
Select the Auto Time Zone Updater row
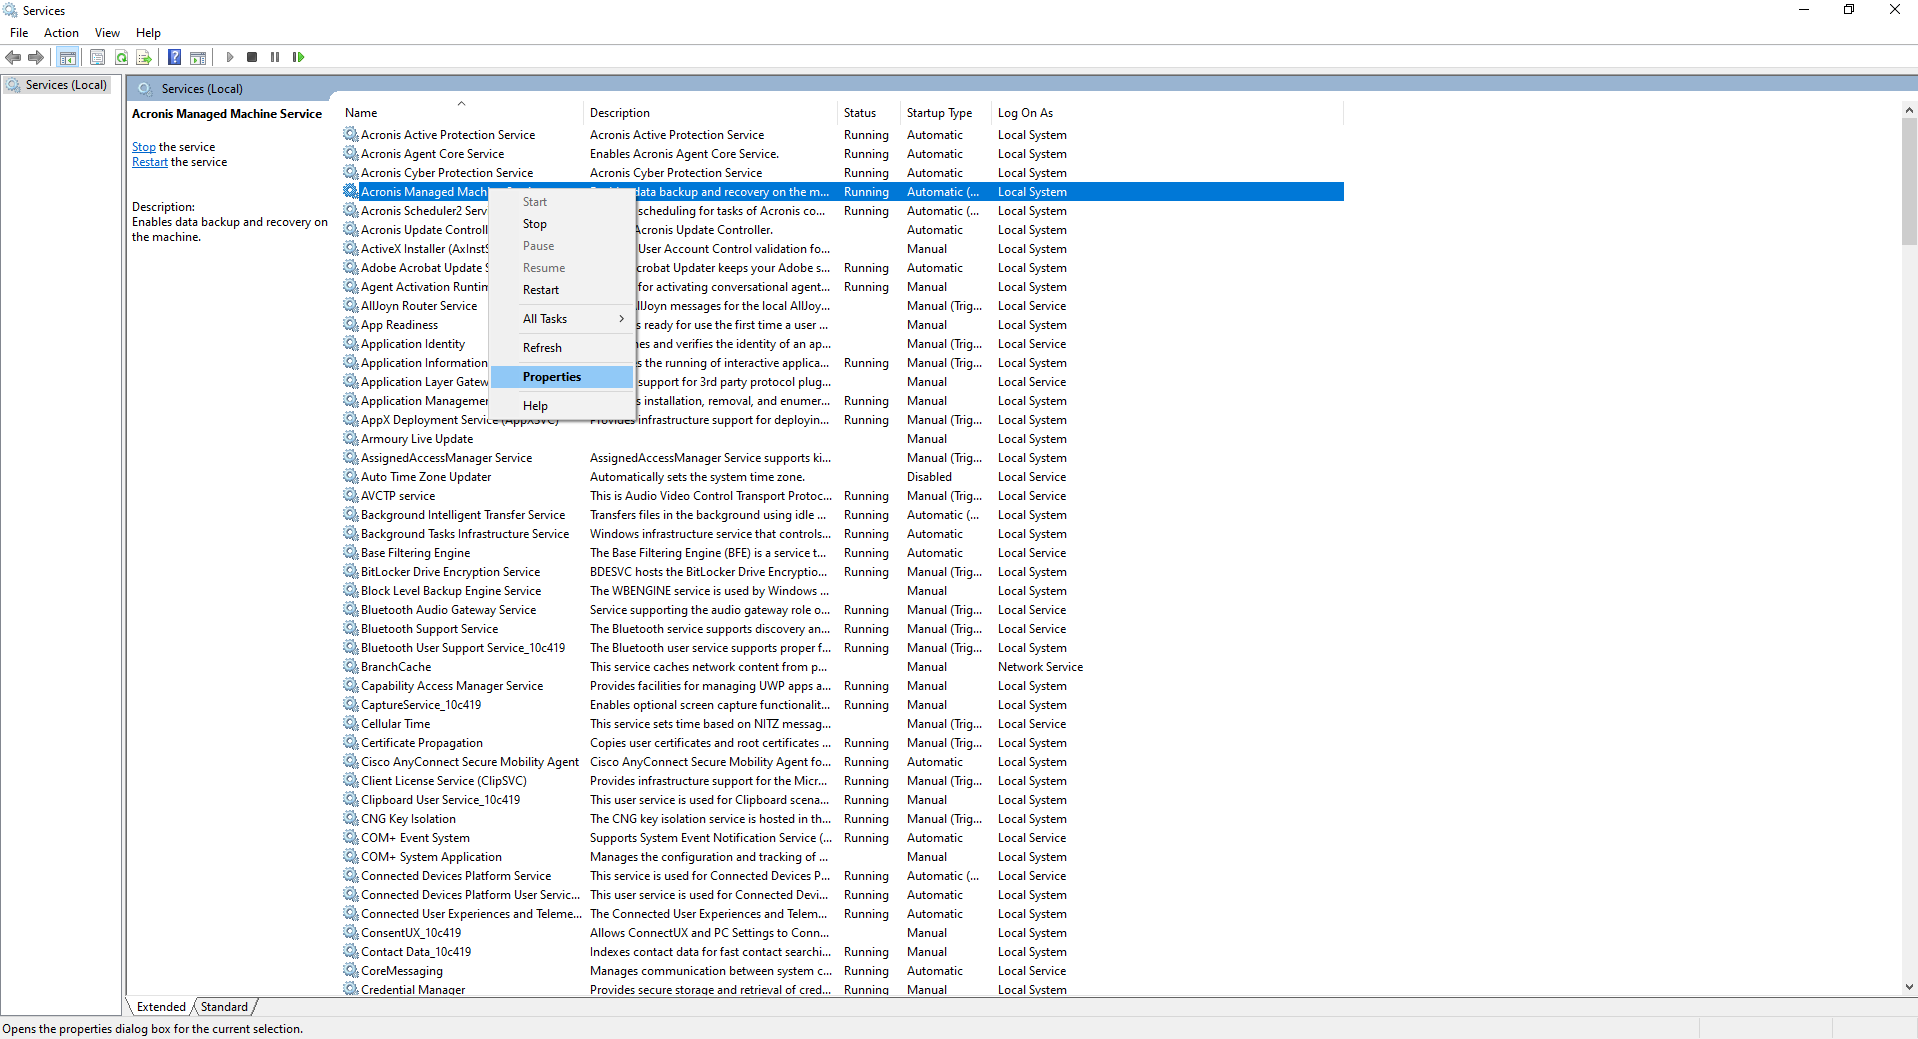pyautogui.click(x=842, y=477)
